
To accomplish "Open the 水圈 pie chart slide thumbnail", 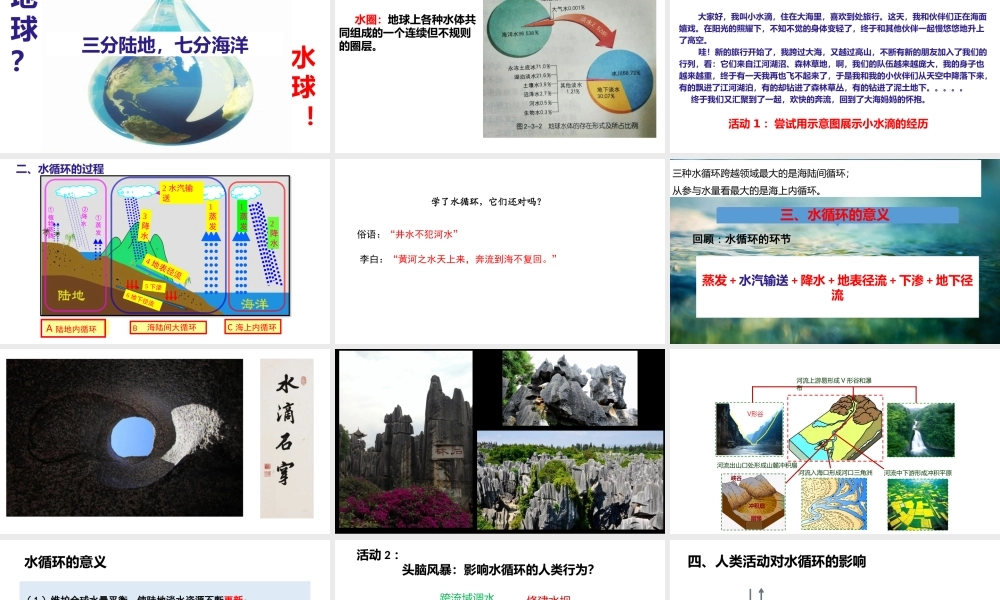I will 500,75.
